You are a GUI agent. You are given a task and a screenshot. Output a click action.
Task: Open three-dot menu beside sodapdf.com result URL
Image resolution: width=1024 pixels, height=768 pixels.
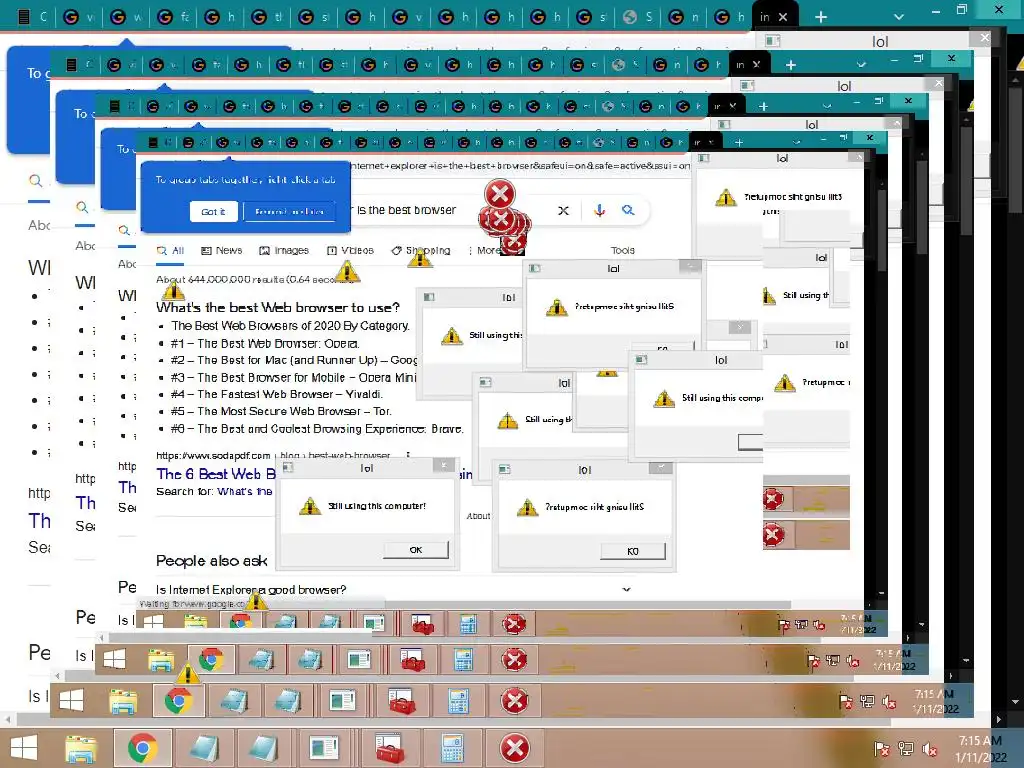coord(408,455)
